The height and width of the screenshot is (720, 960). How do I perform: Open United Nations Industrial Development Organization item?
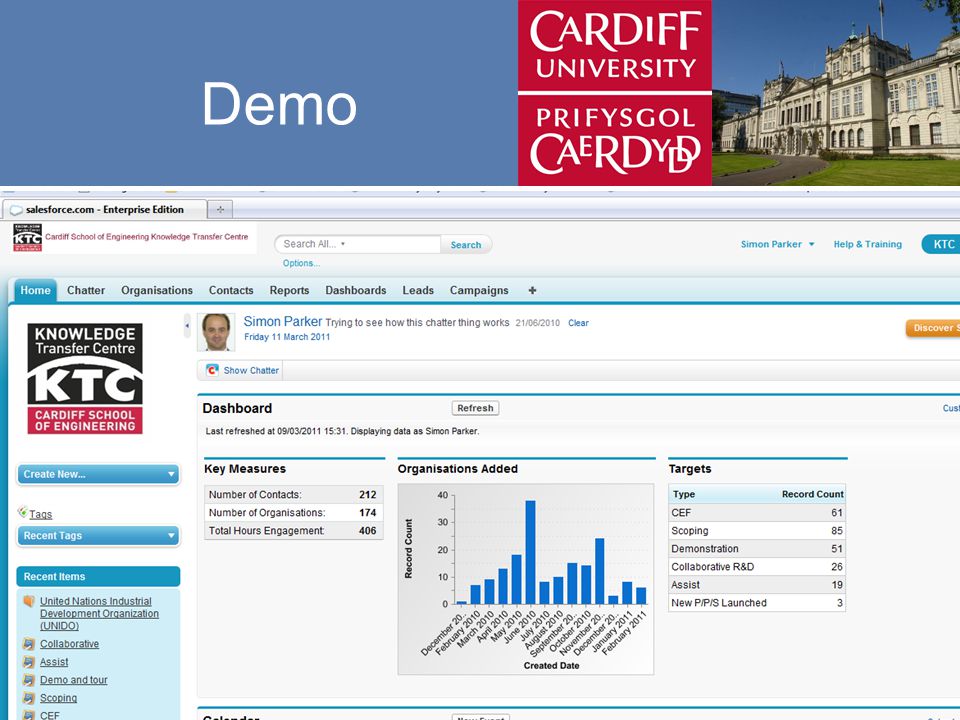point(99,613)
